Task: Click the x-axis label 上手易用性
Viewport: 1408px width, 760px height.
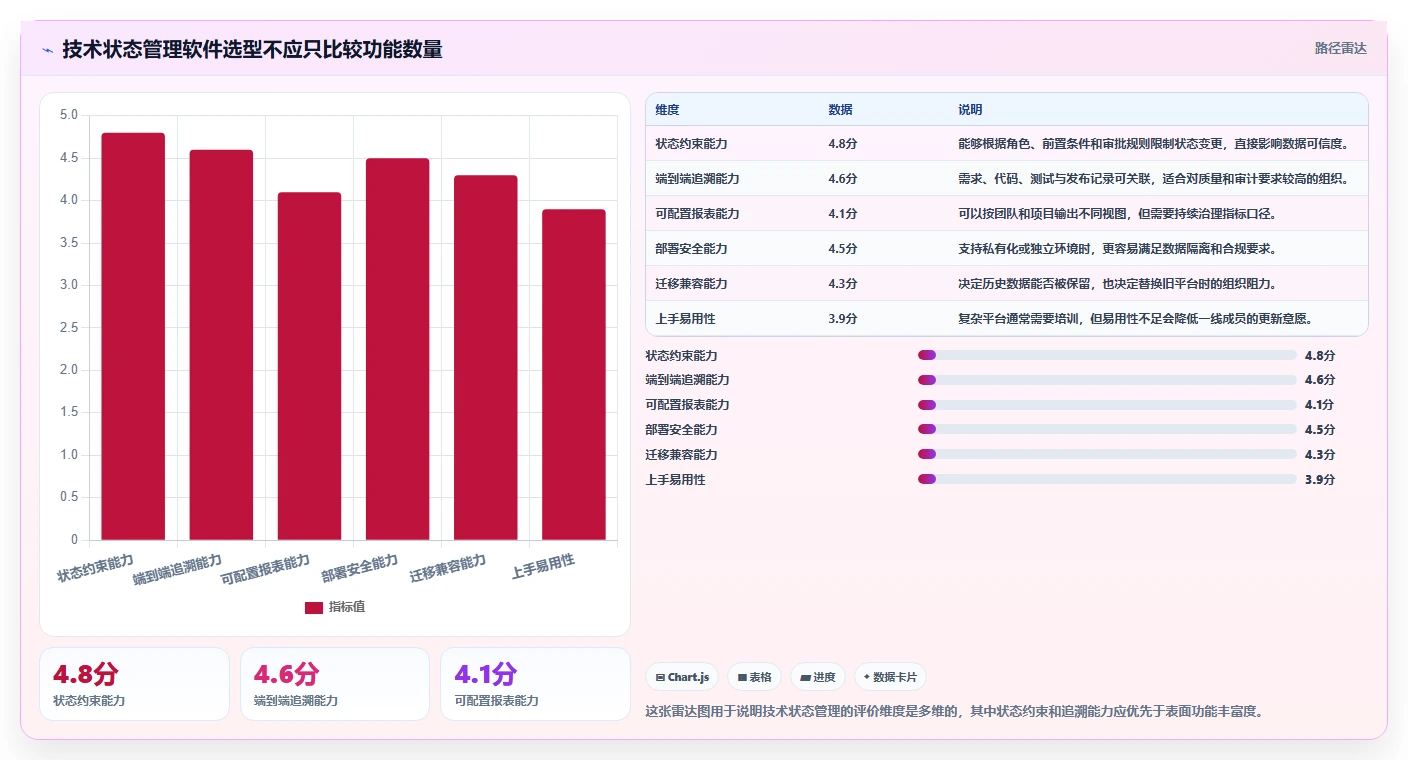Action: coord(543,566)
